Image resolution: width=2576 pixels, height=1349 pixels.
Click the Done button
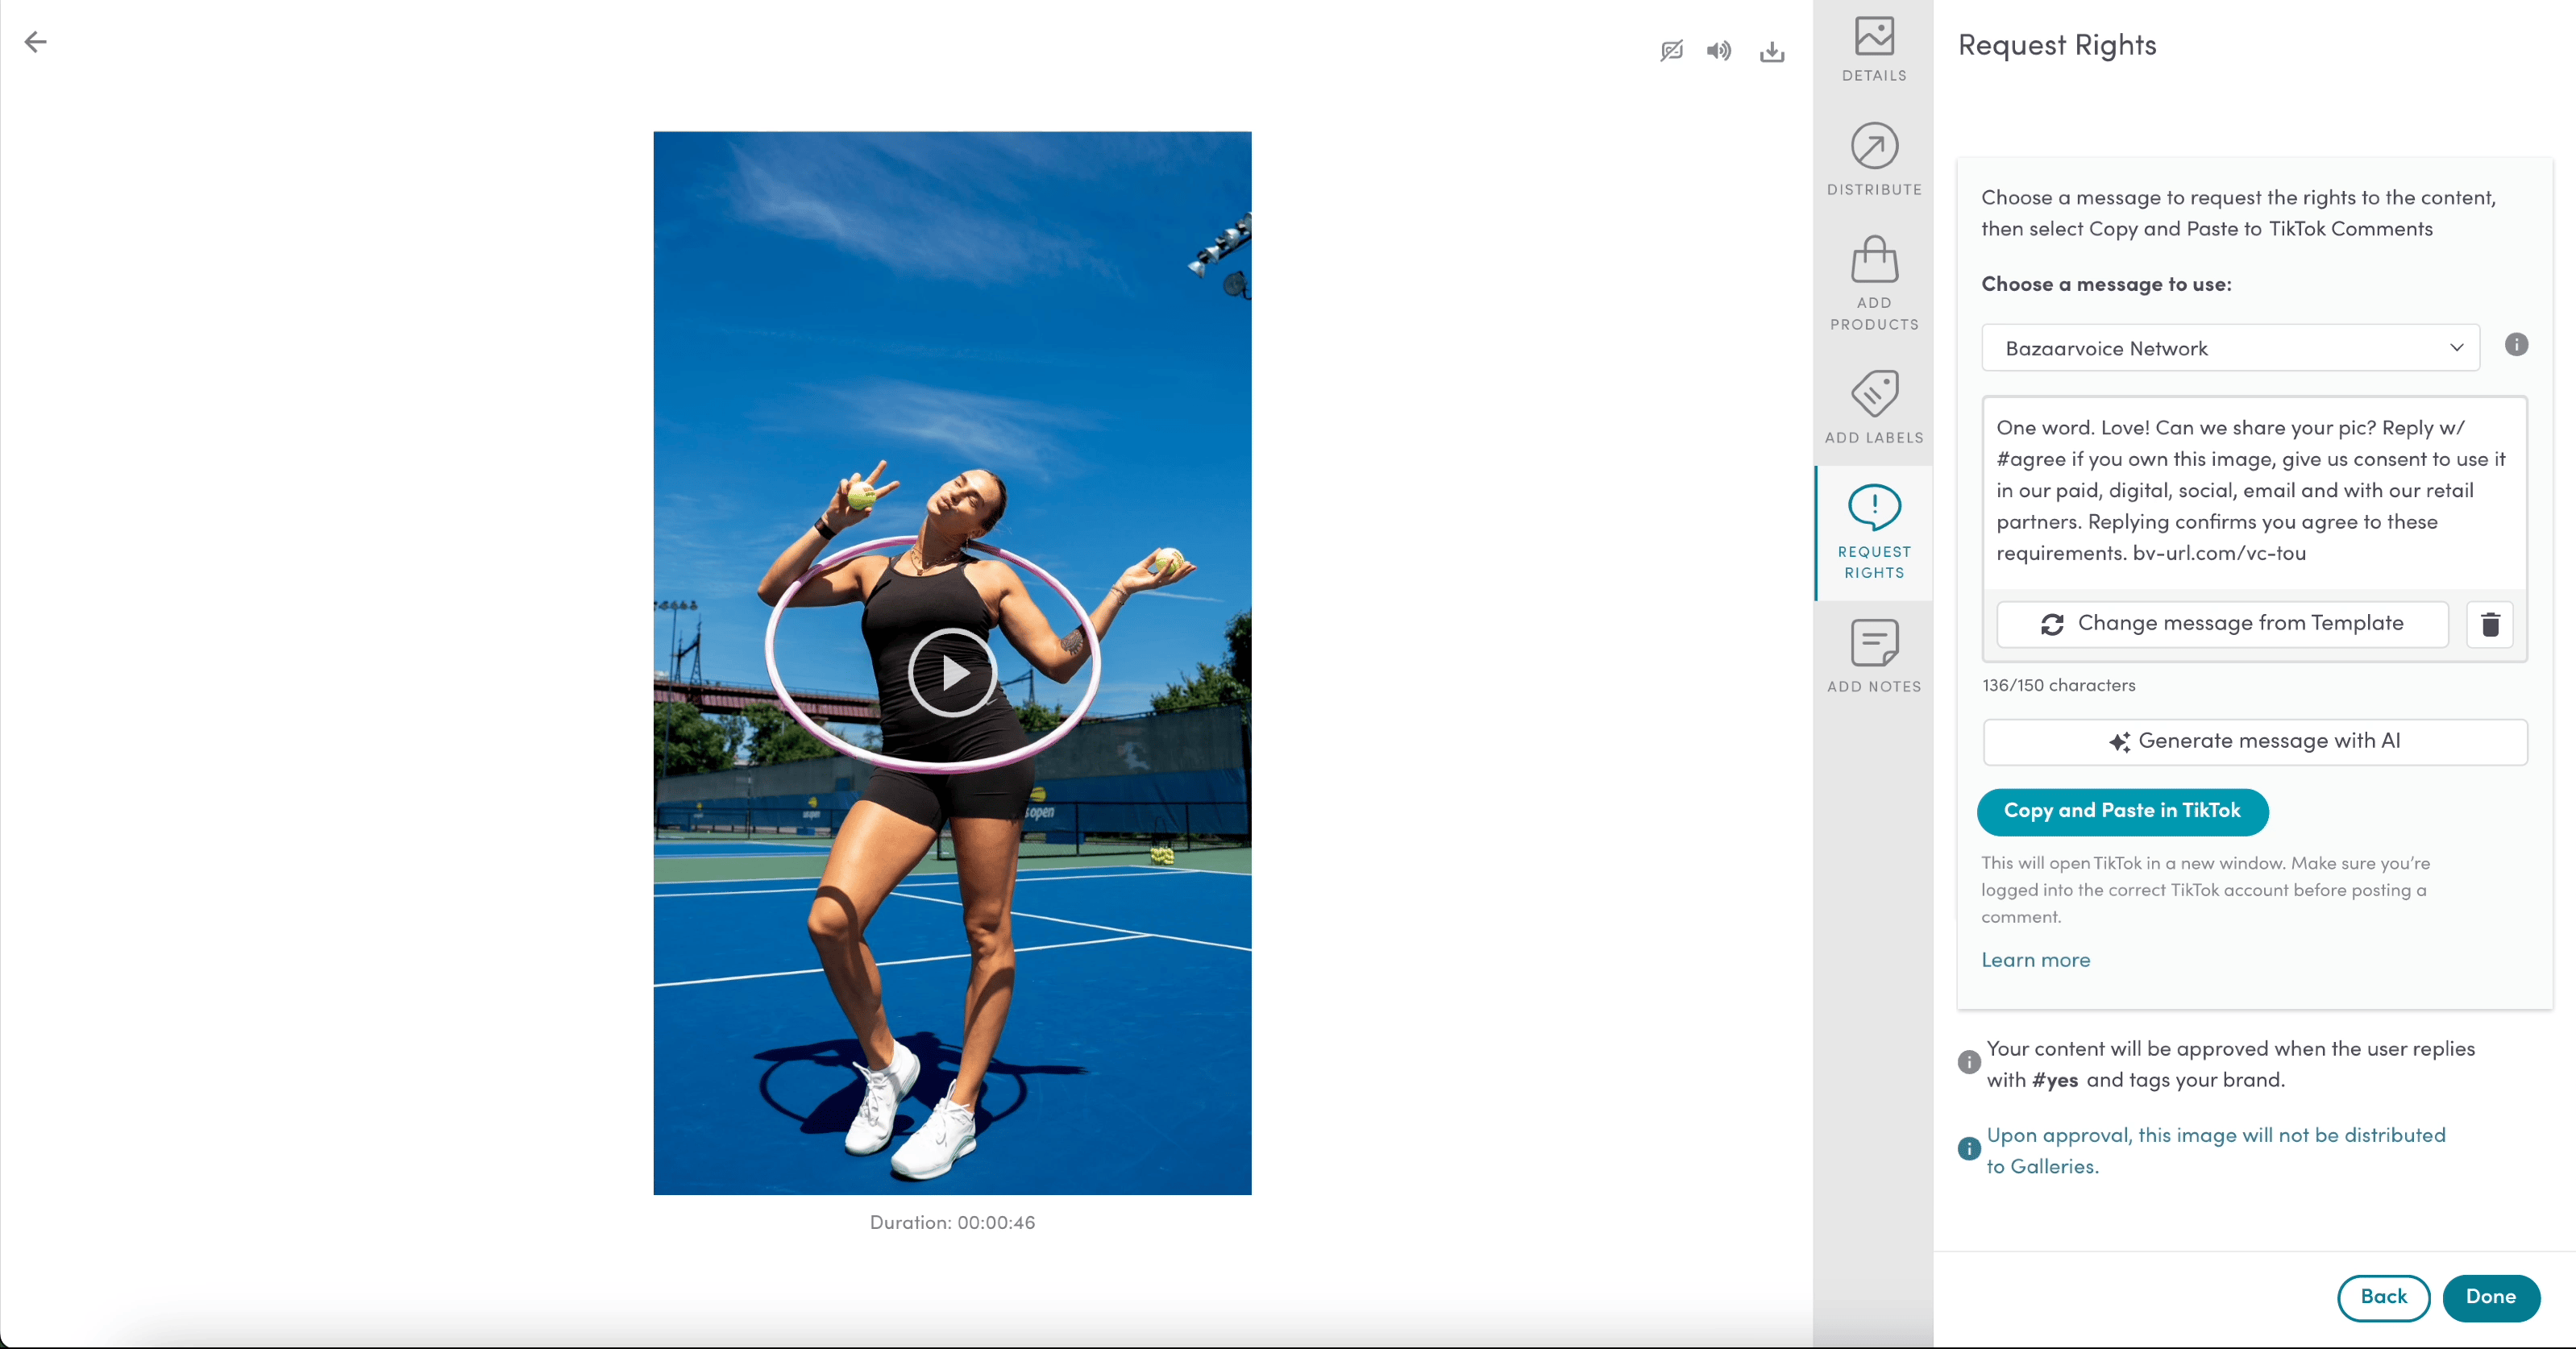(2489, 1297)
